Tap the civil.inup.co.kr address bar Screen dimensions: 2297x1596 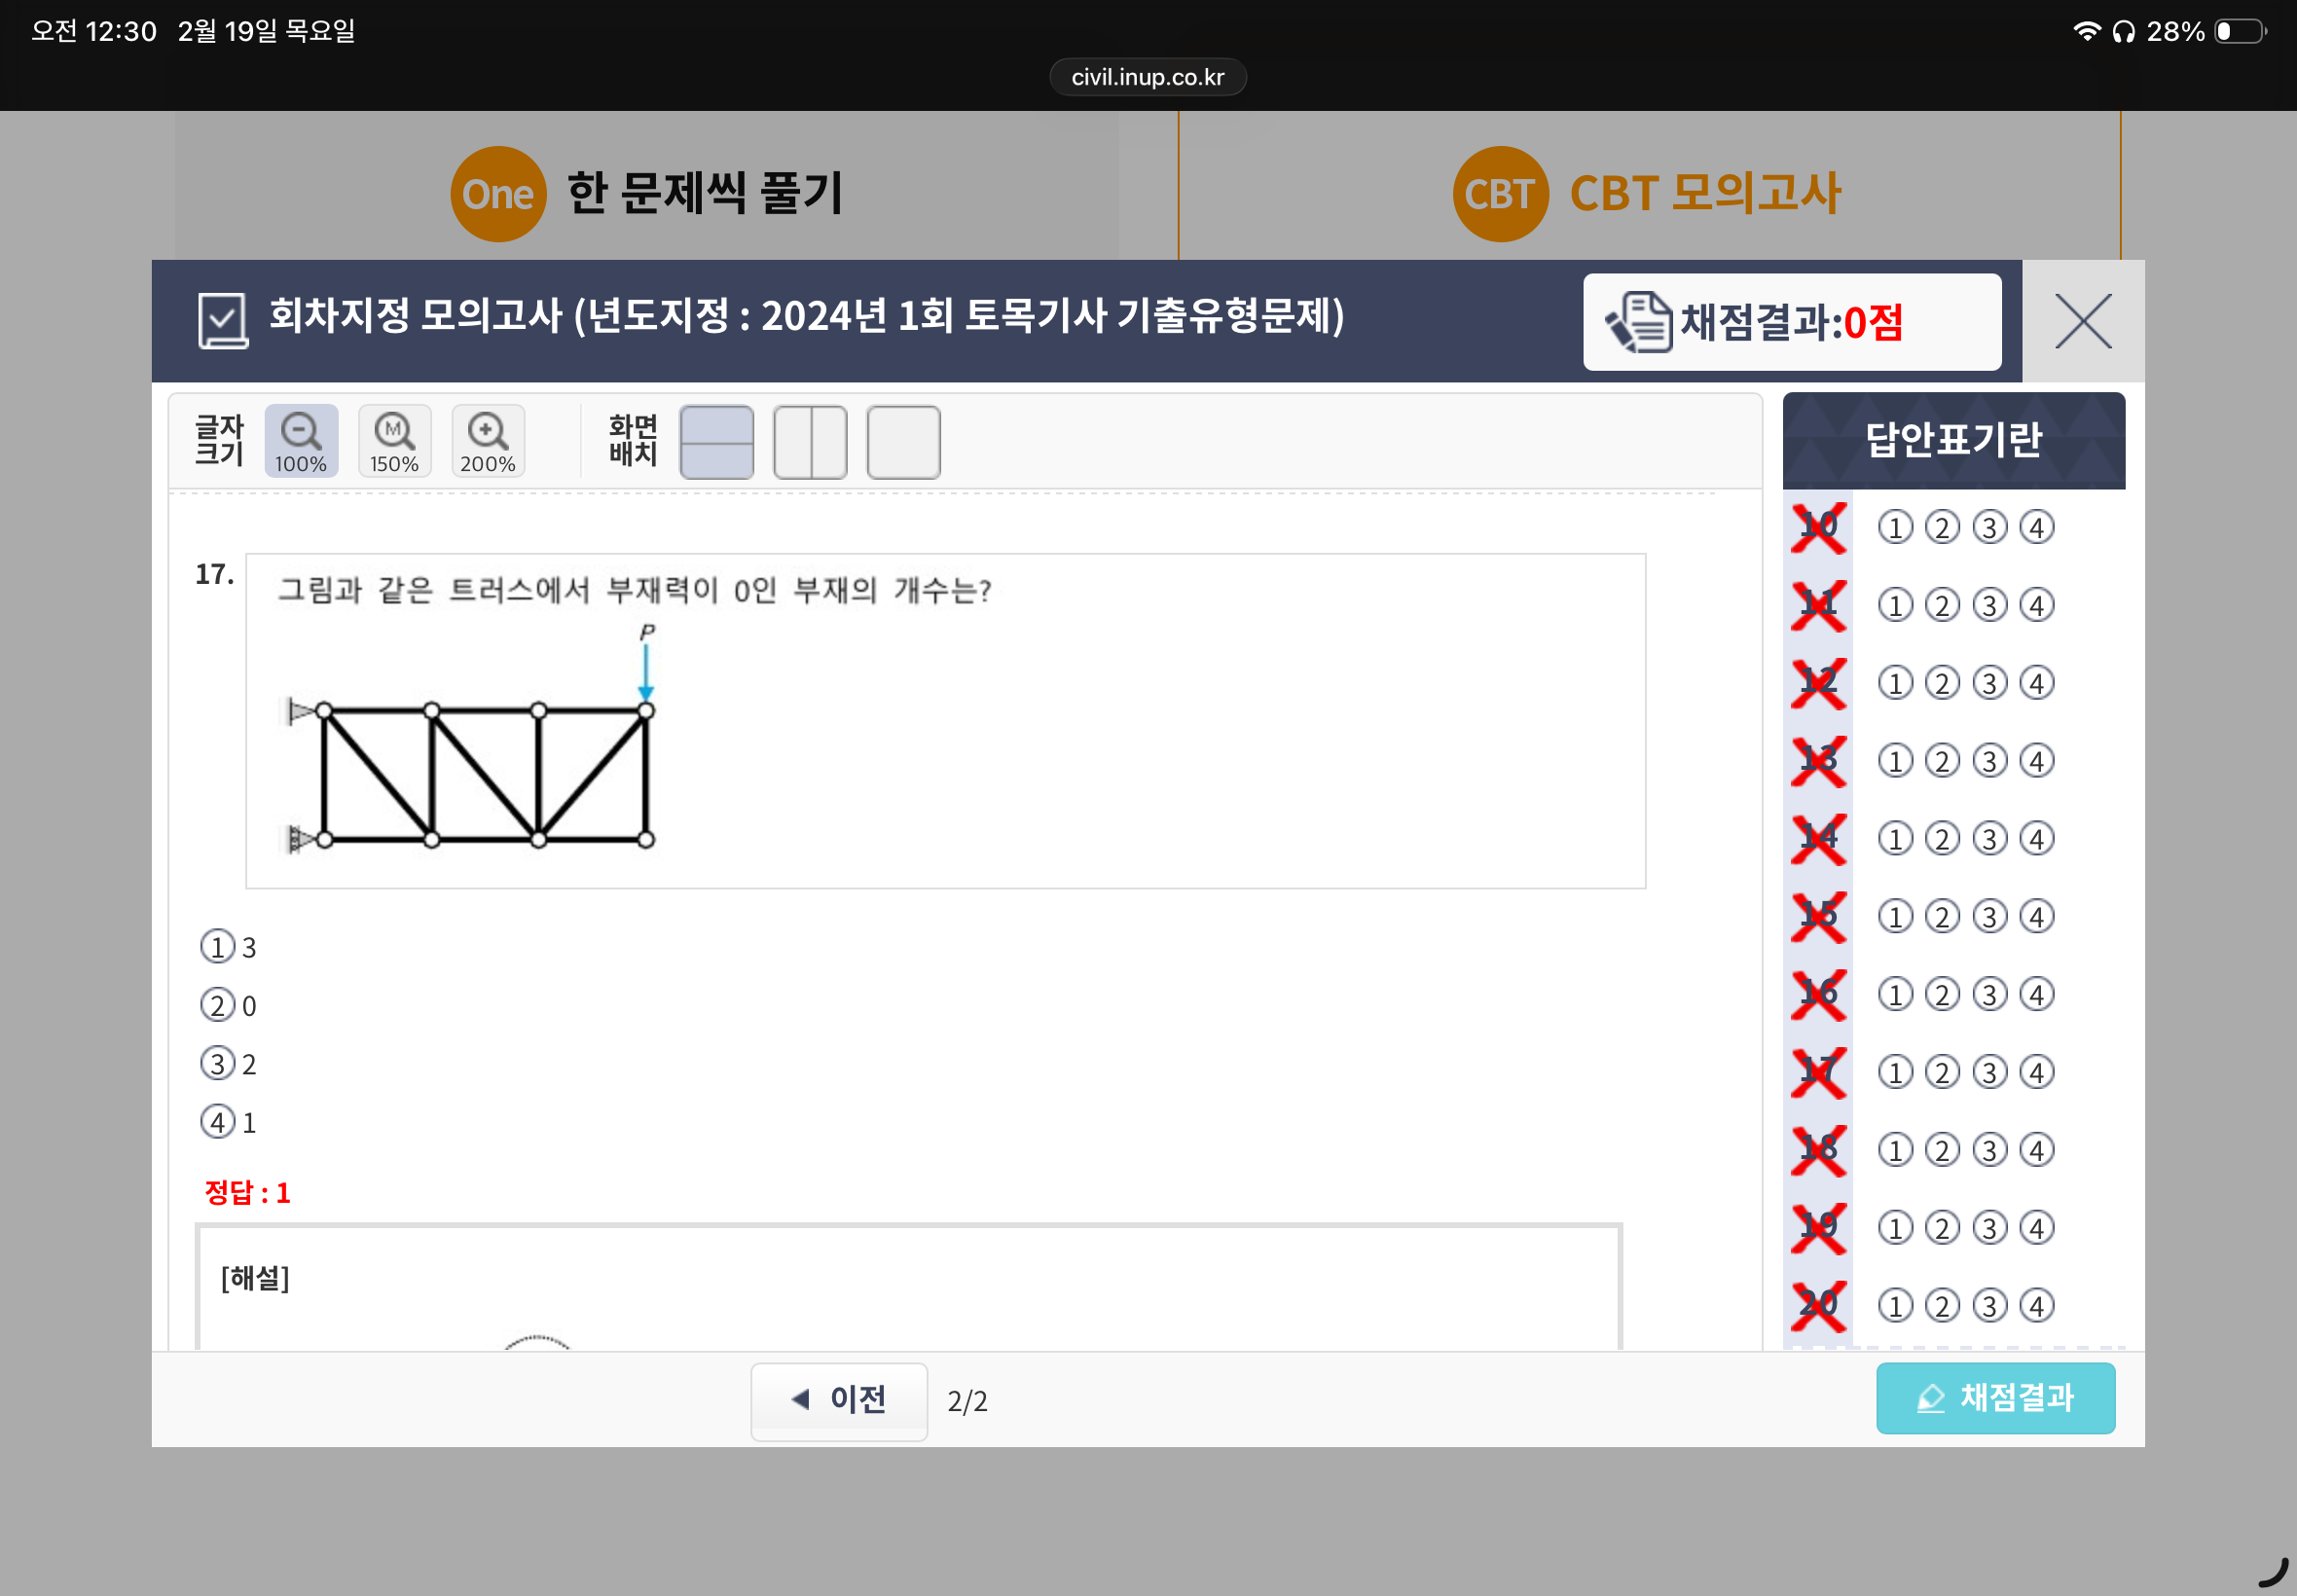1147,77
